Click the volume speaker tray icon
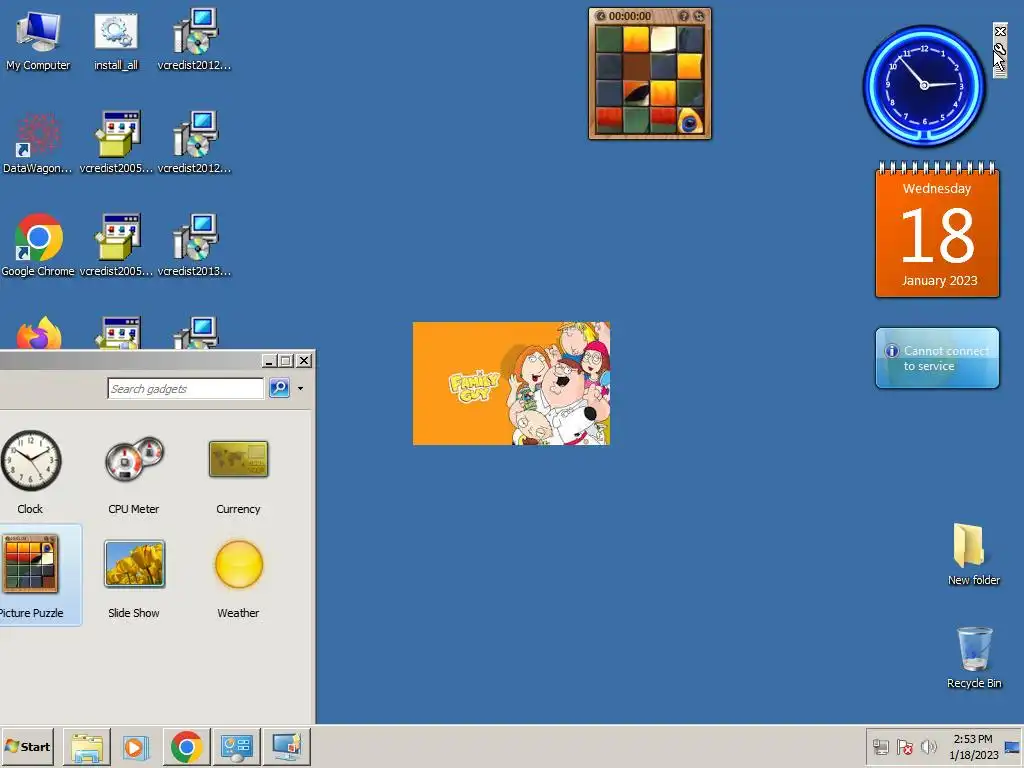Viewport: 1024px width, 768px height. coord(928,747)
